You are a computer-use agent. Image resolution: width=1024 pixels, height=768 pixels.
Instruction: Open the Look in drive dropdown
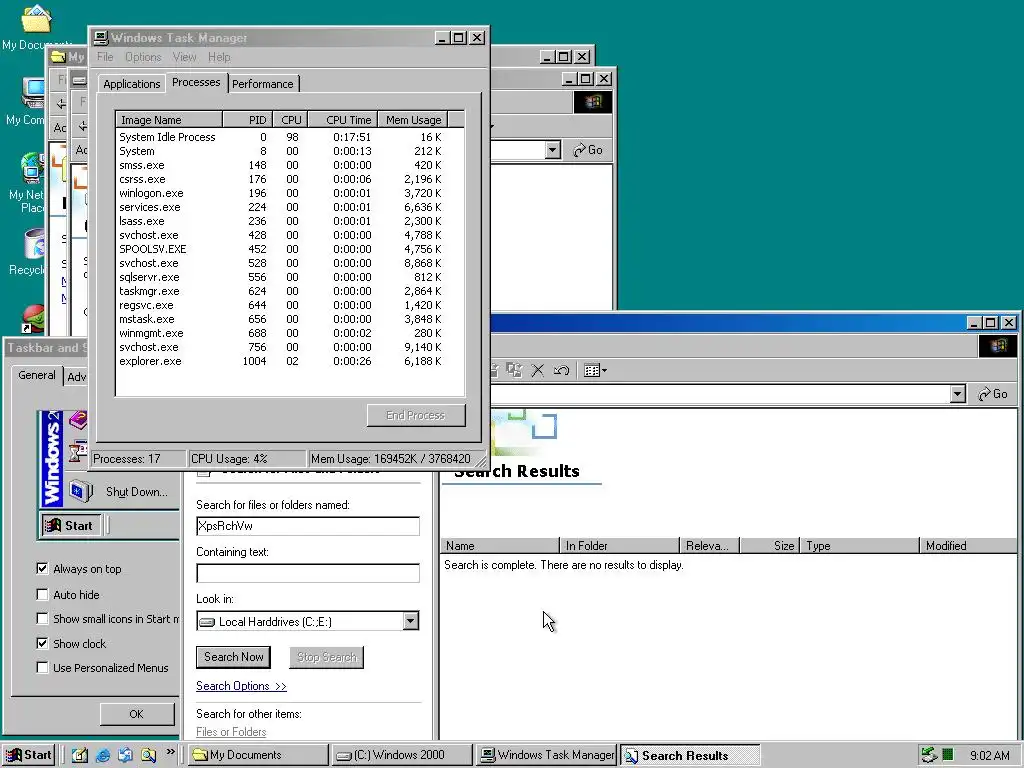click(x=410, y=621)
